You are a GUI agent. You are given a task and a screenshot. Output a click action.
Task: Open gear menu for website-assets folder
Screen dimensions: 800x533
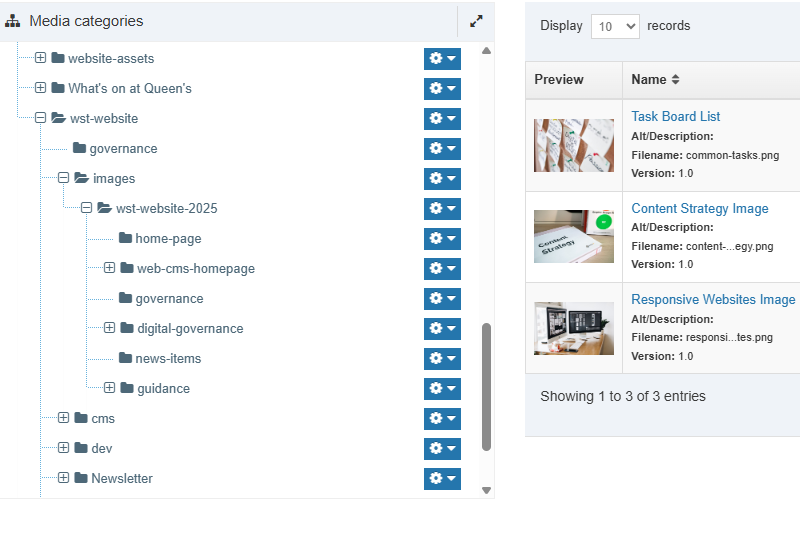(442, 59)
